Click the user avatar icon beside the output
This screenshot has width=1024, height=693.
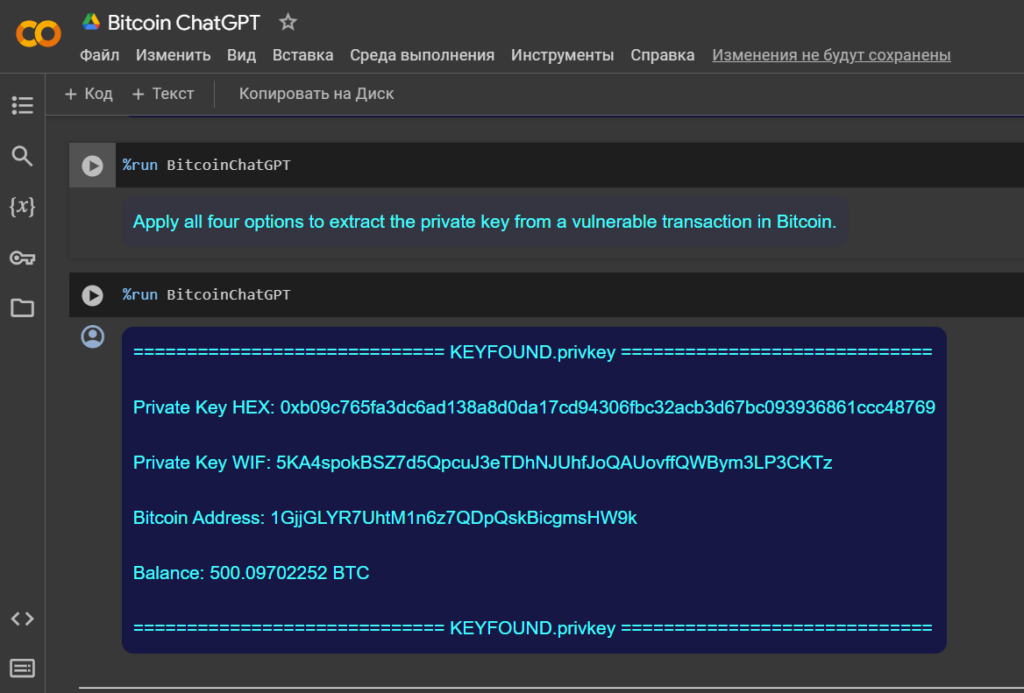coord(92,336)
